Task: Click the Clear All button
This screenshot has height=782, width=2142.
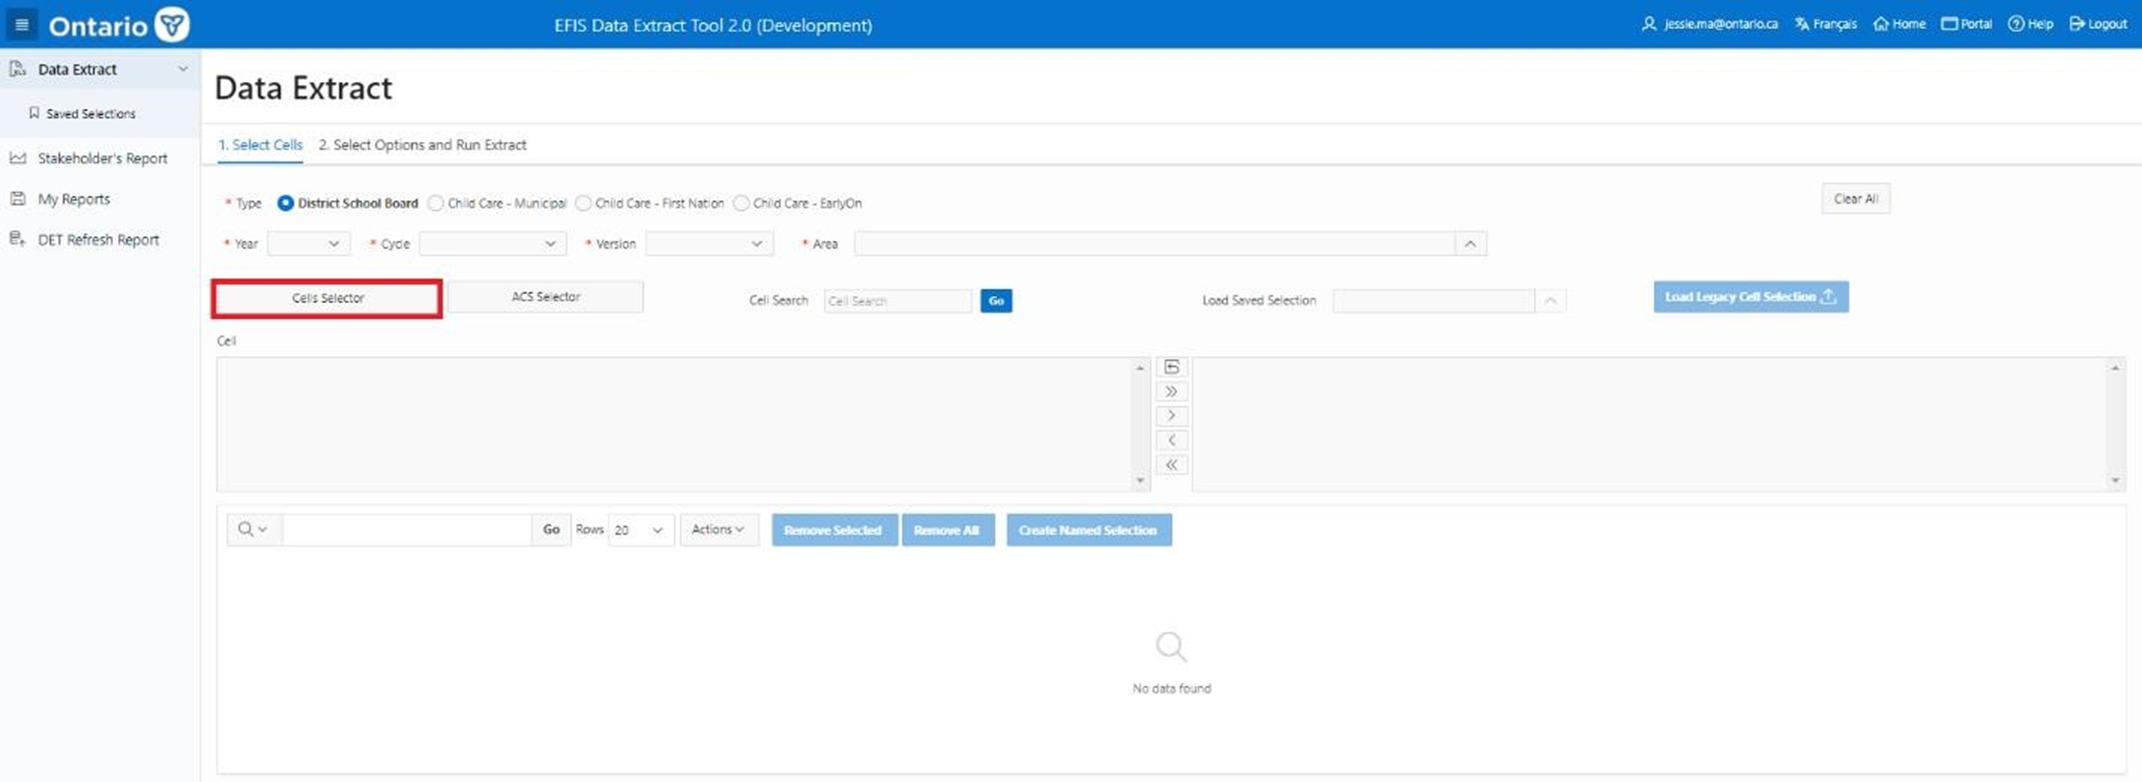Action: 1855,199
